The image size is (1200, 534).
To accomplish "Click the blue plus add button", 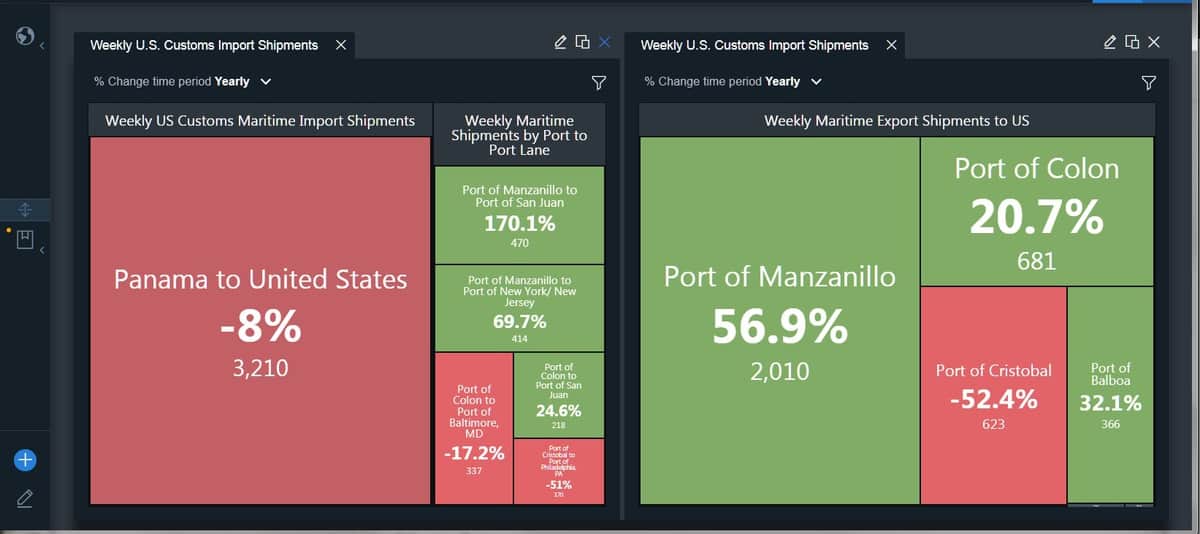I will [x=26, y=460].
